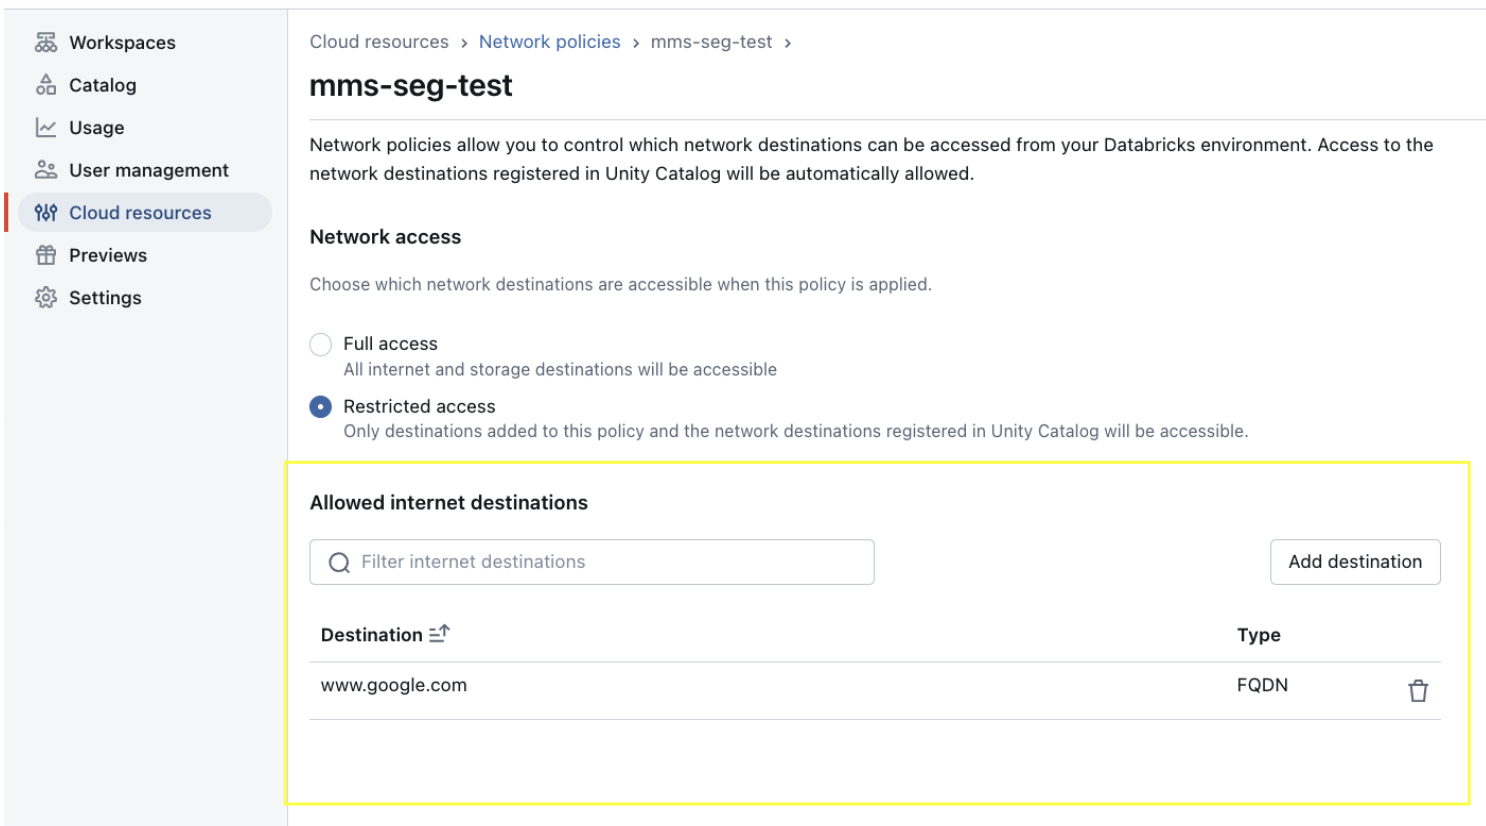The height and width of the screenshot is (826, 1486).
Task: Click the Workspaces sidebar icon
Action: pyautogui.click(x=46, y=42)
